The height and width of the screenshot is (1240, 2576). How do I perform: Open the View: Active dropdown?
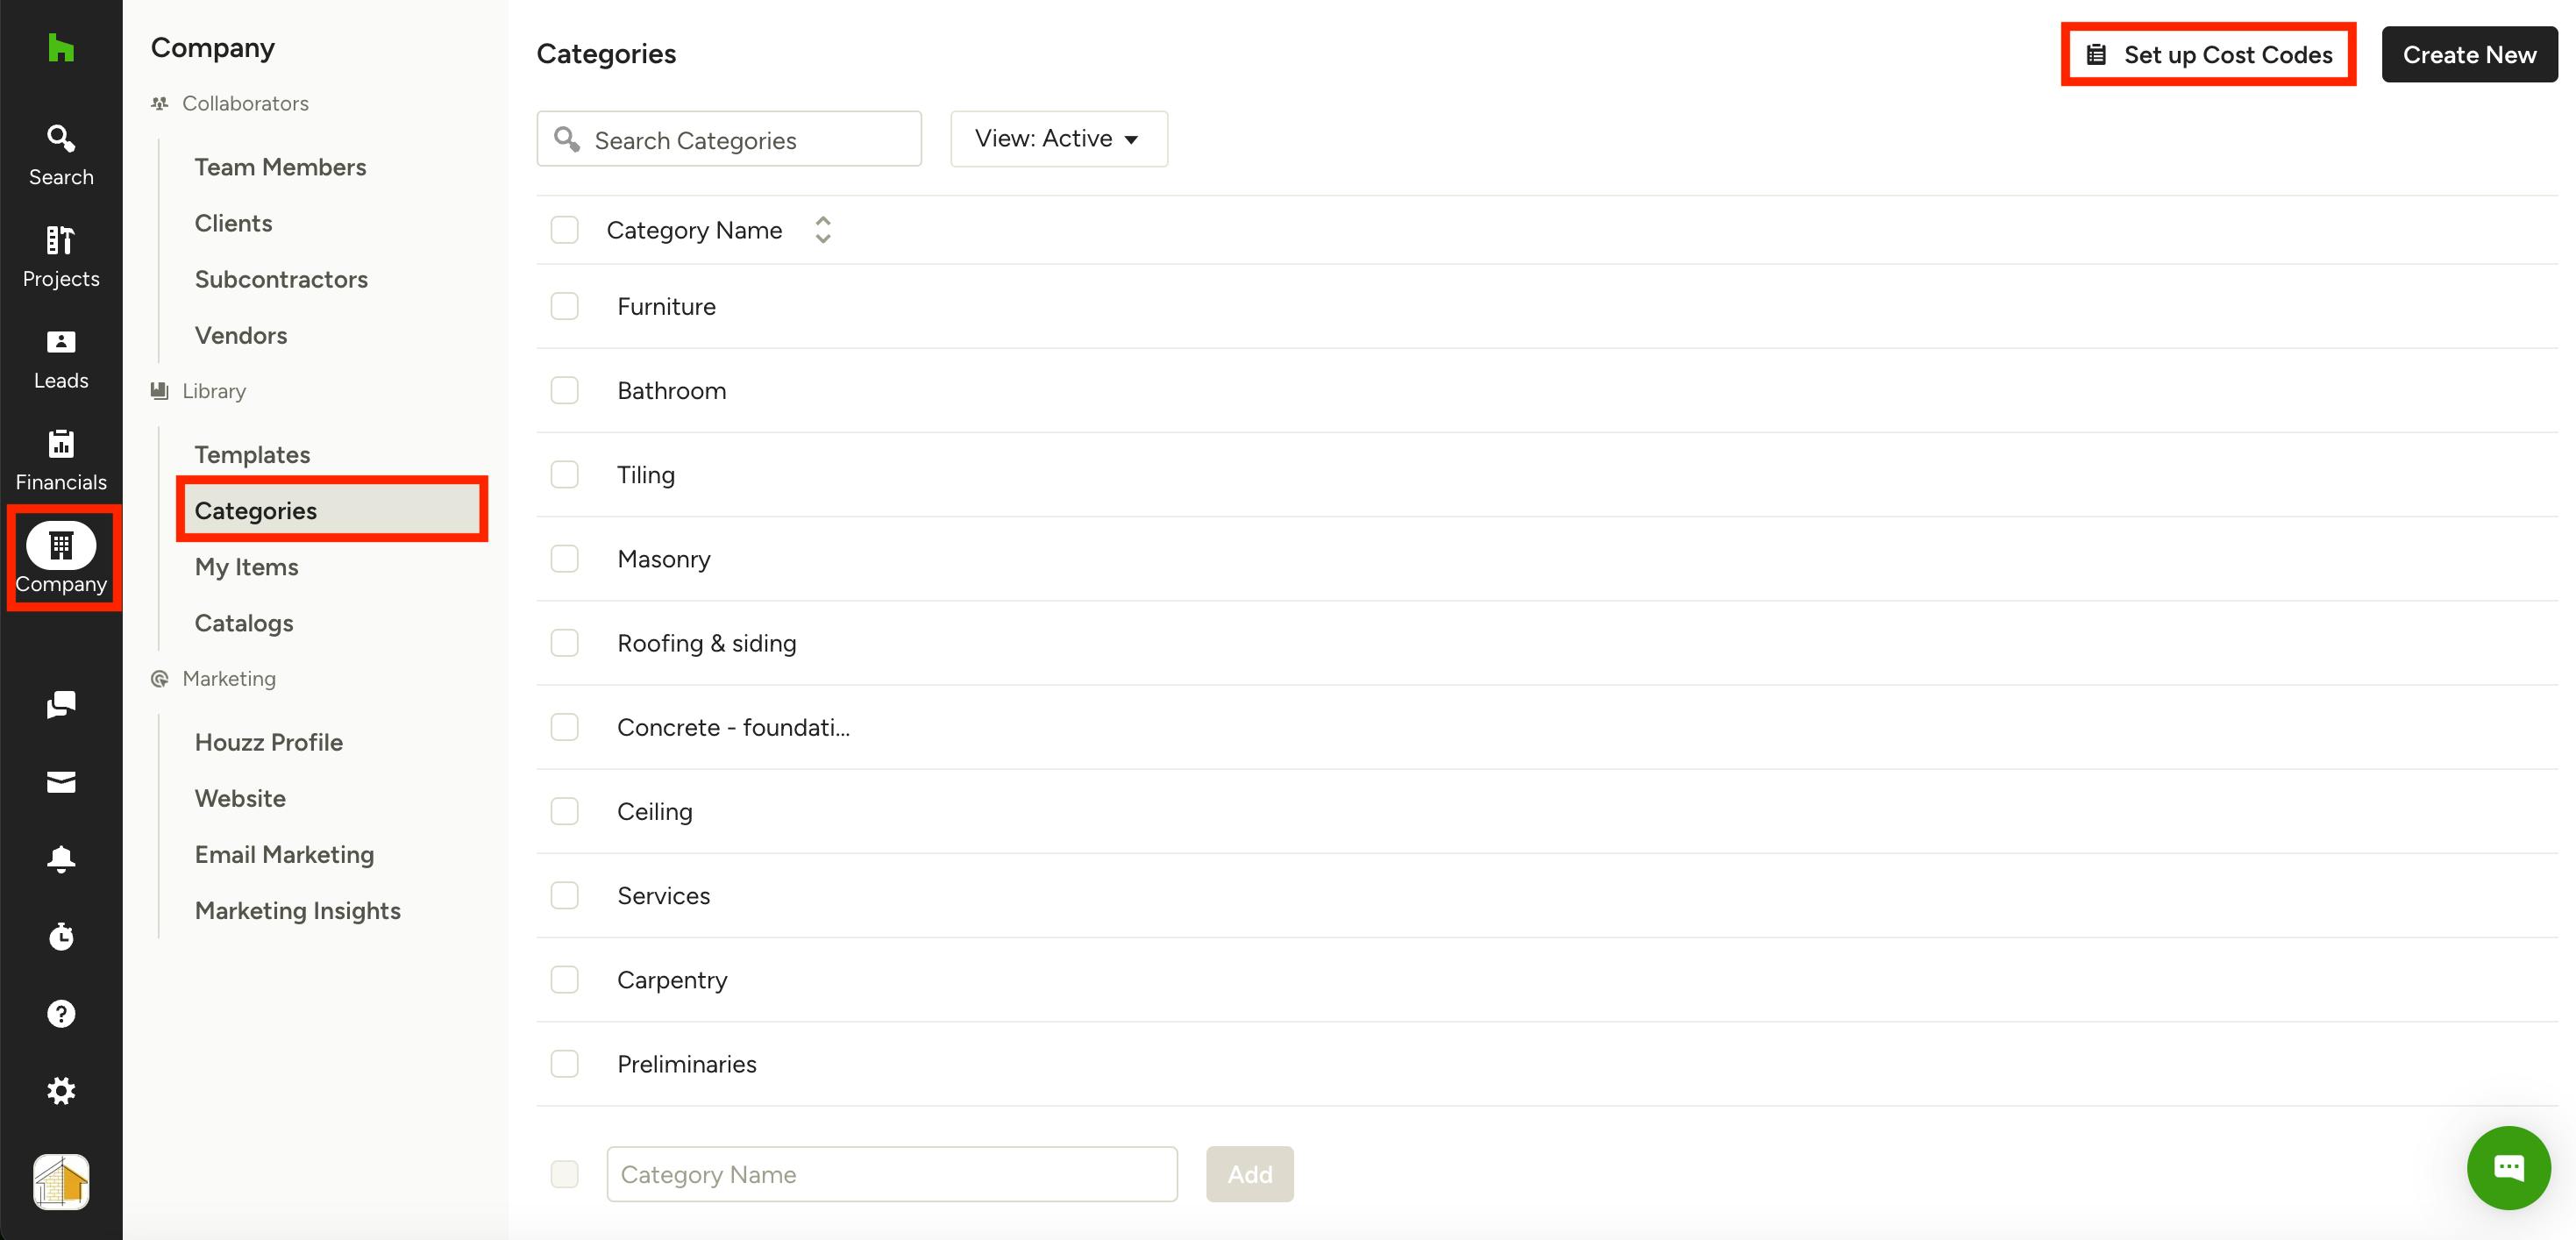point(1058,139)
